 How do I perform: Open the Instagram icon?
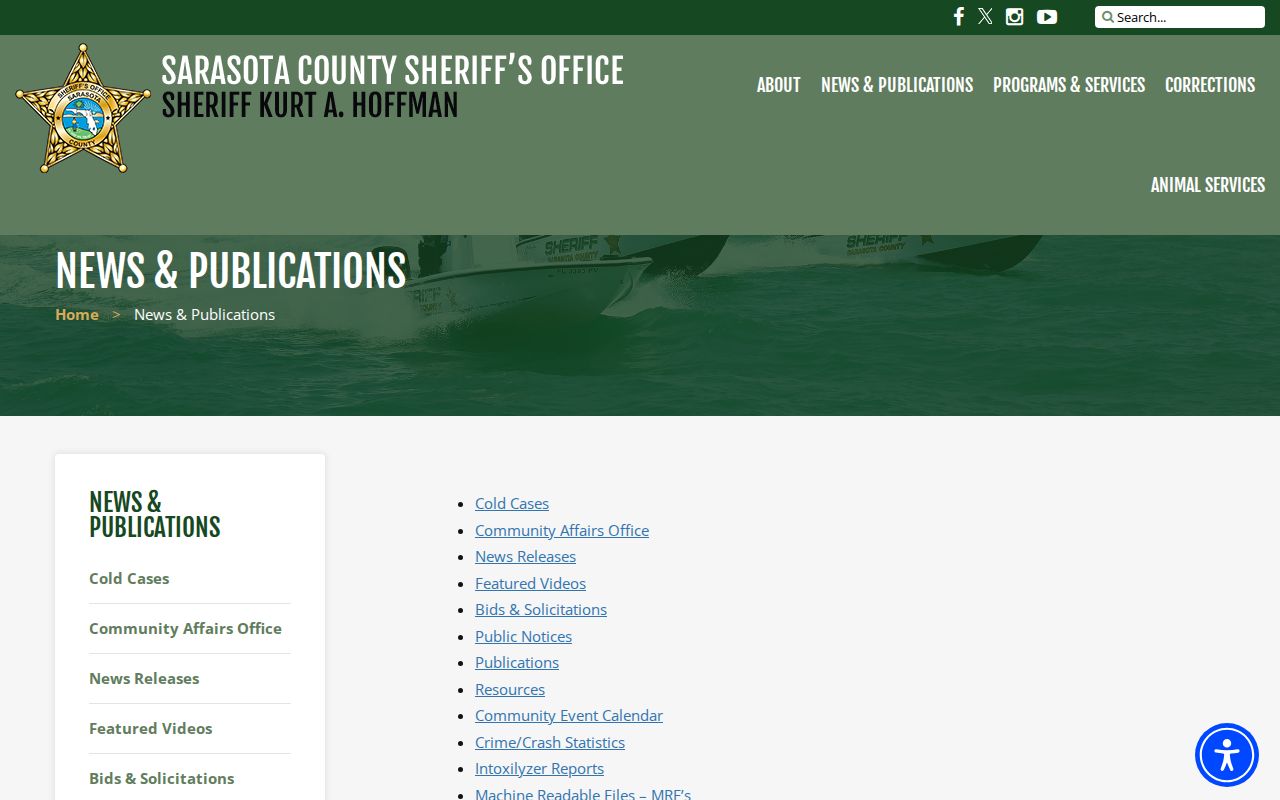click(1014, 16)
